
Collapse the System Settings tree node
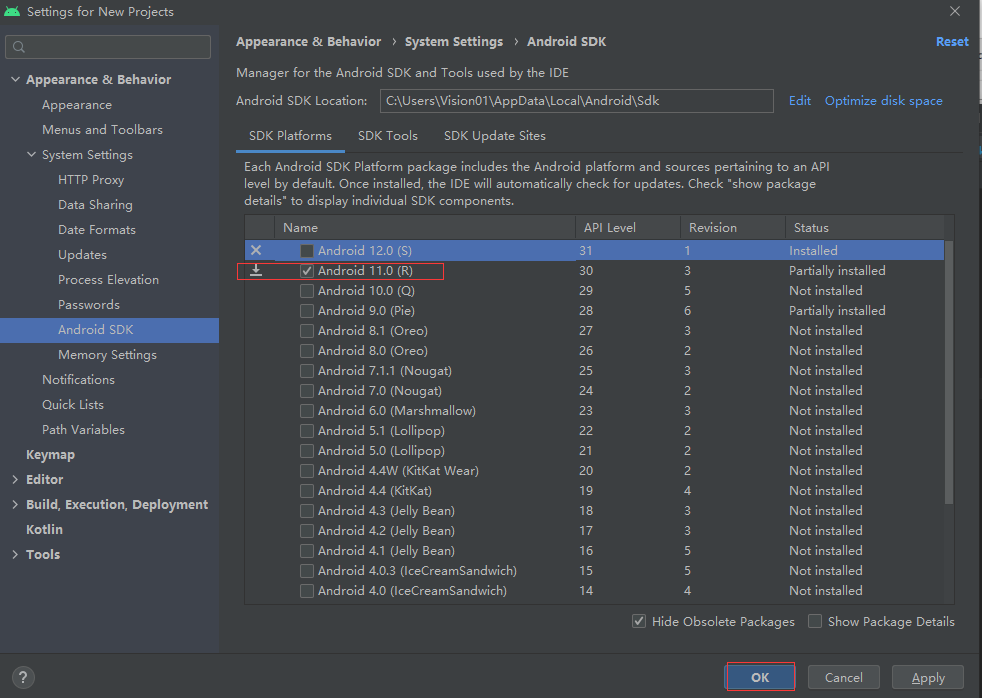31,155
